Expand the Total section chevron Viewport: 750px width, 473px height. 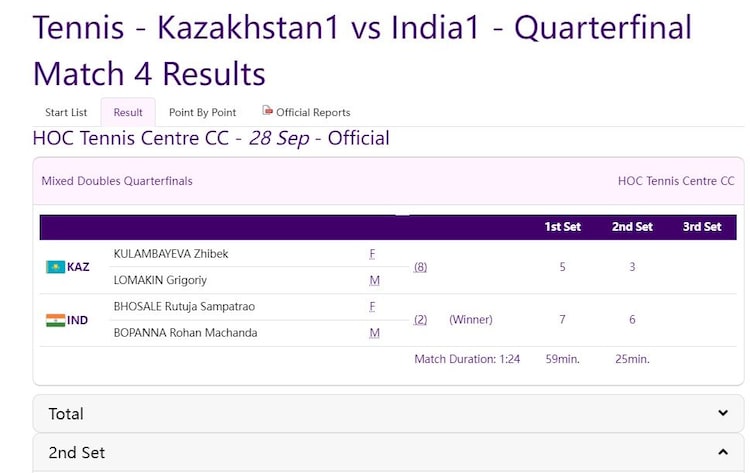(x=723, y=413)
